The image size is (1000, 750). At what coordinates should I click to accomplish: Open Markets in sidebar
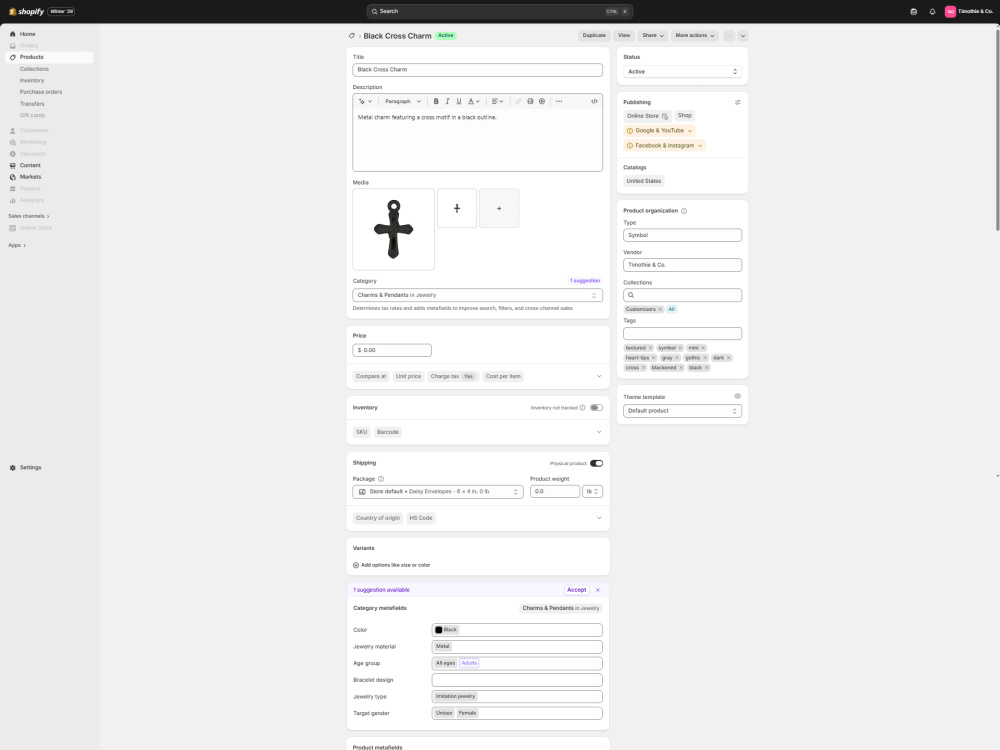point(30,177)
